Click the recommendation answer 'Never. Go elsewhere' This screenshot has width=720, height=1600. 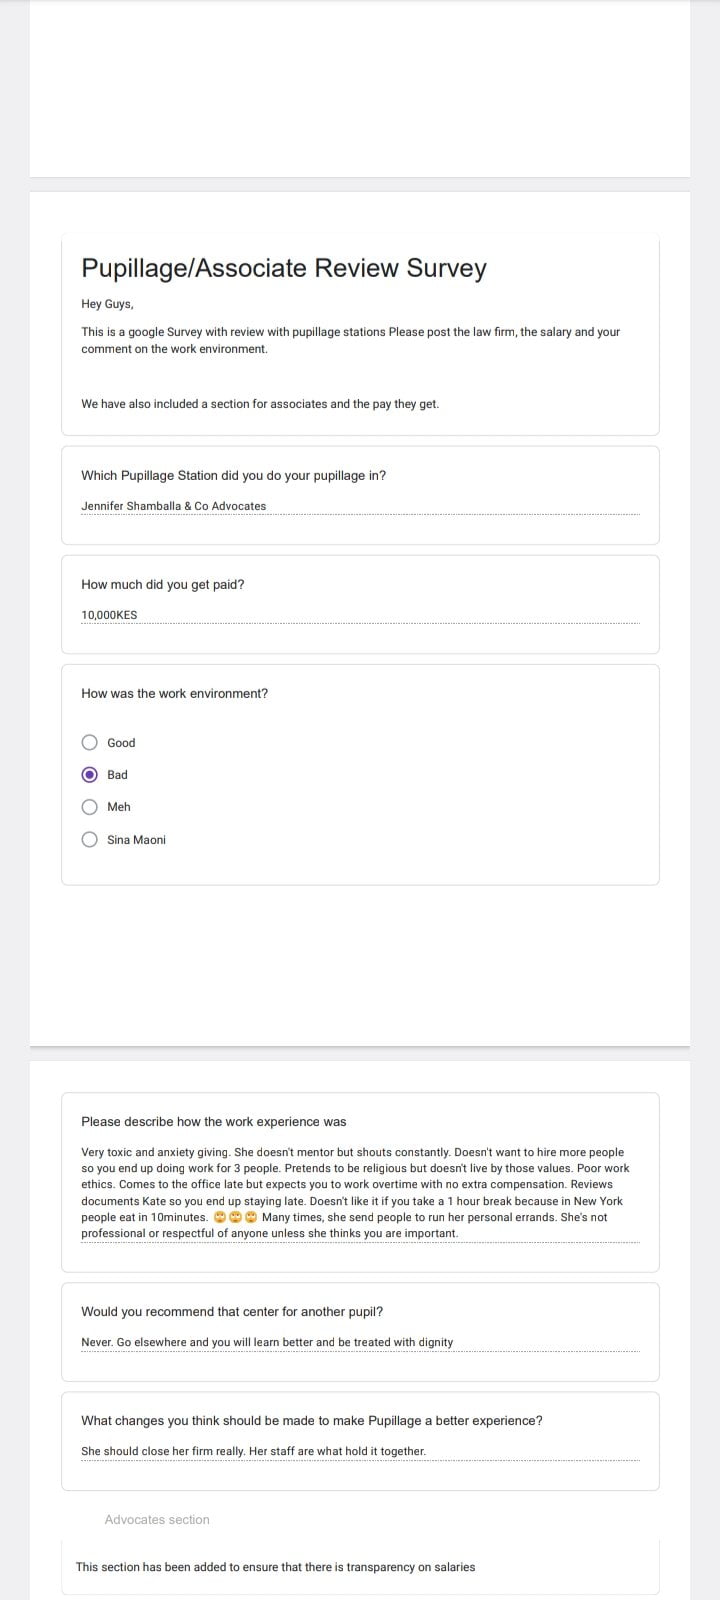click(268, 1342)
